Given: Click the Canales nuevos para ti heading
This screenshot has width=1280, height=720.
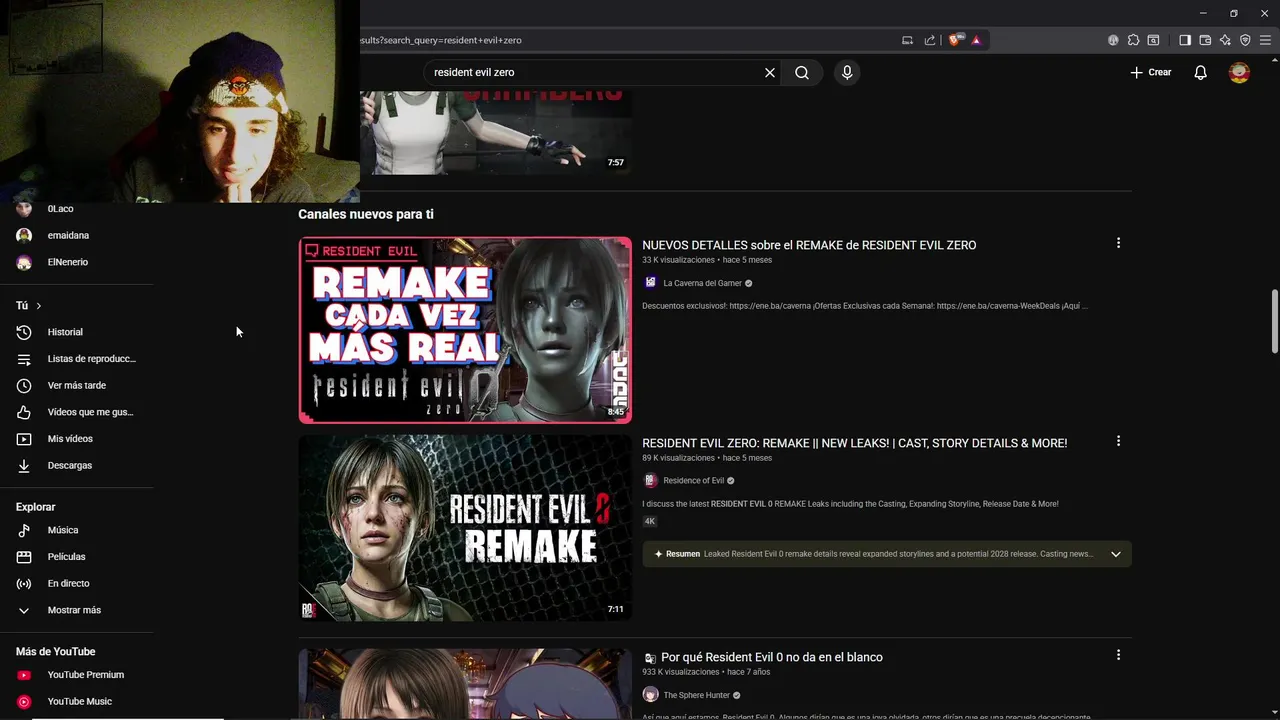Looking at the screenshot, I should (x=366, y=214).
